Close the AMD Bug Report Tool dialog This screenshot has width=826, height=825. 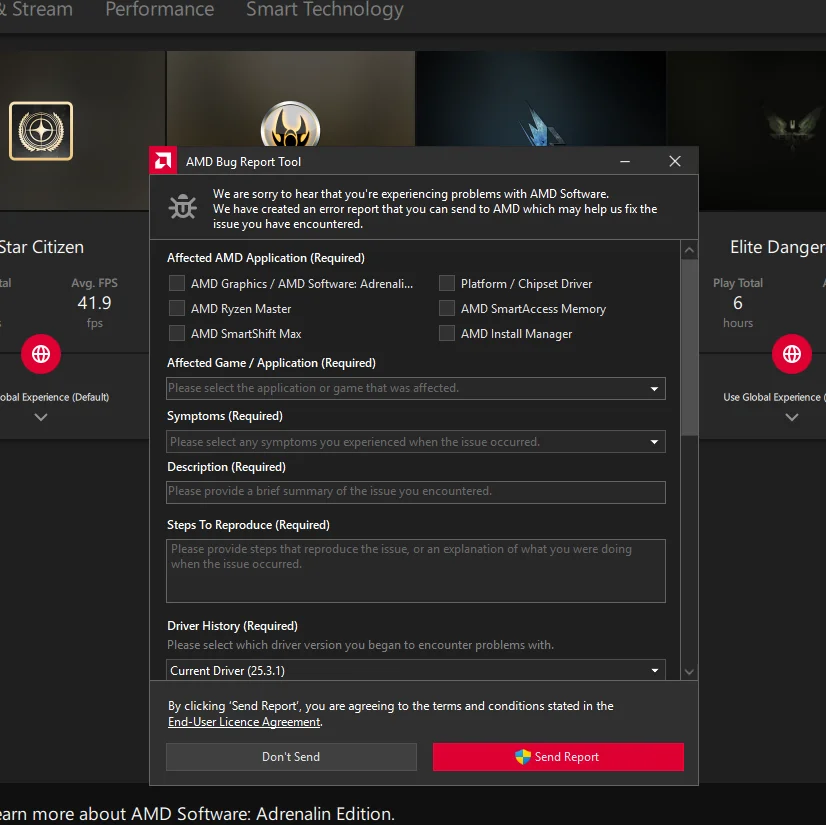tap(675, 161)
